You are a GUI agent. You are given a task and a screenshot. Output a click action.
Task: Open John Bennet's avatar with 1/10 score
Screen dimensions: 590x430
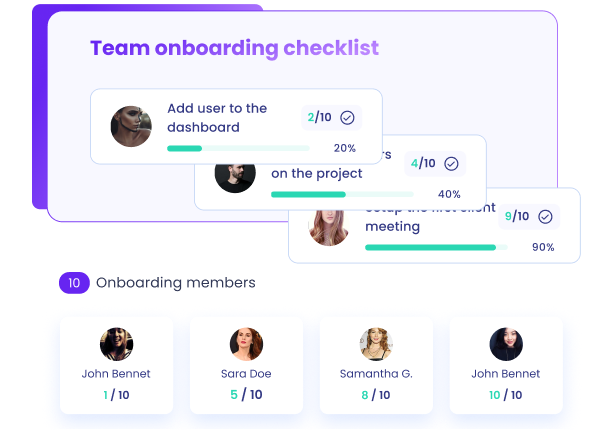coord(116,344)
